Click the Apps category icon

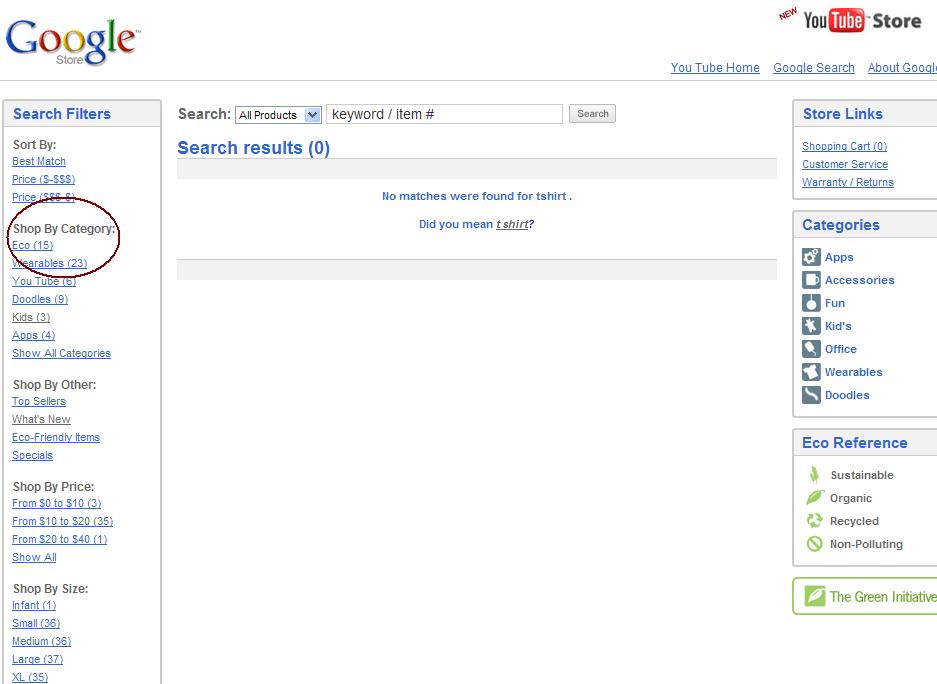(811, 257)
